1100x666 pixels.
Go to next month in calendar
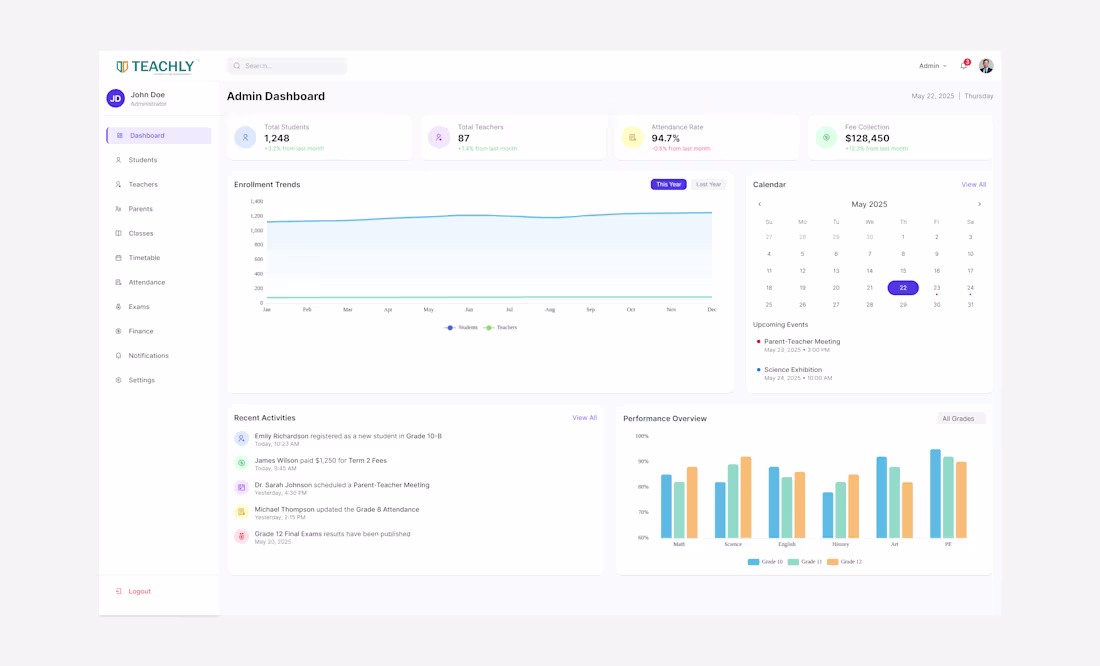pyautogui.click(x=979, y=204)
